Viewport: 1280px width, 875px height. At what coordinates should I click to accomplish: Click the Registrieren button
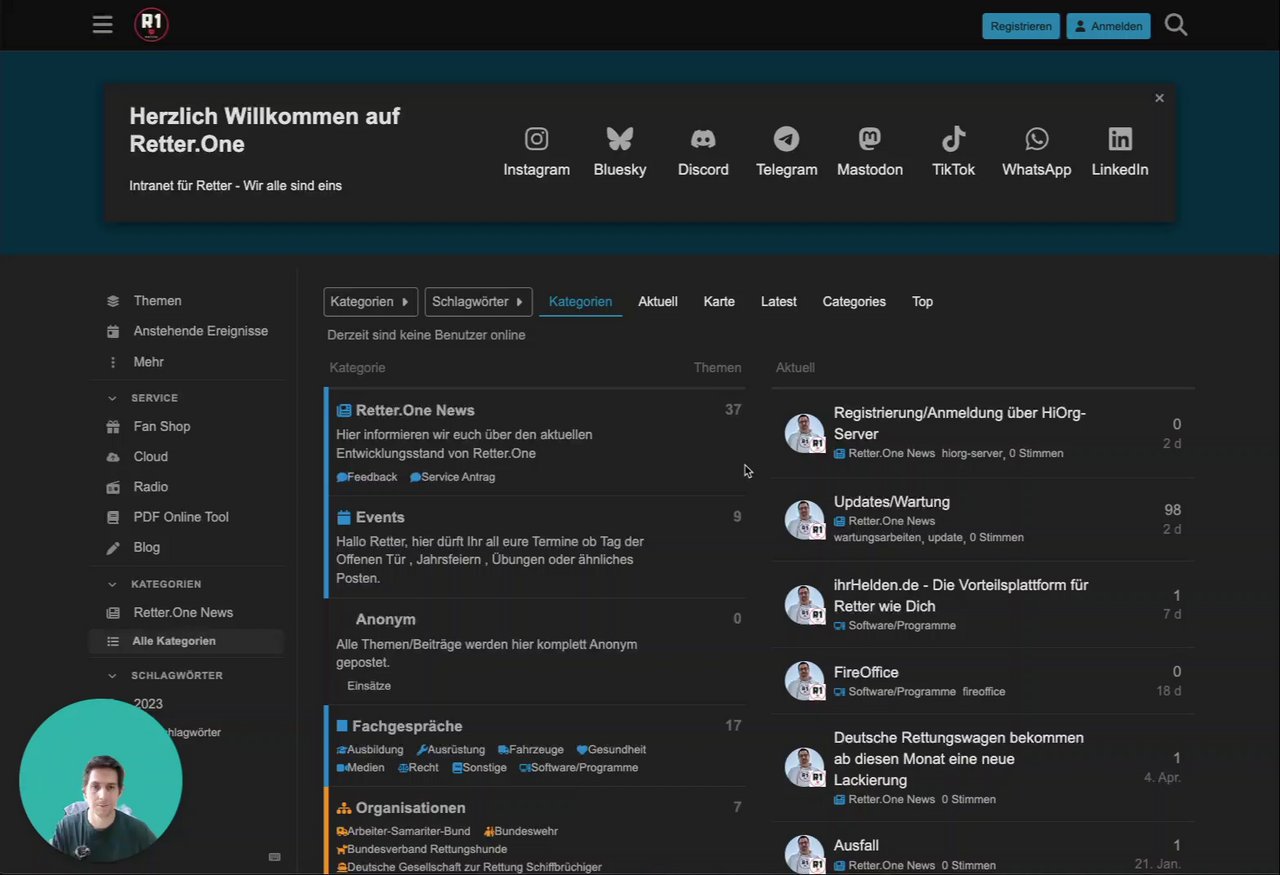click(x=1021, y=26)
